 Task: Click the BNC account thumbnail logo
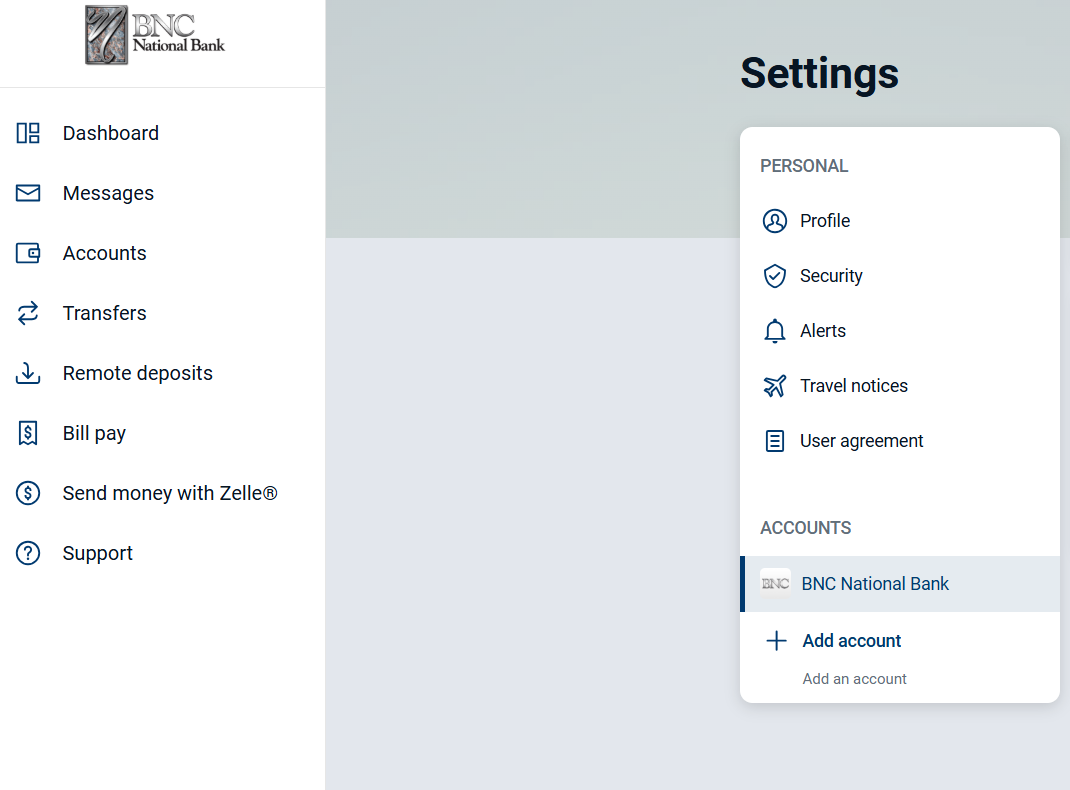tap(775, 584)
